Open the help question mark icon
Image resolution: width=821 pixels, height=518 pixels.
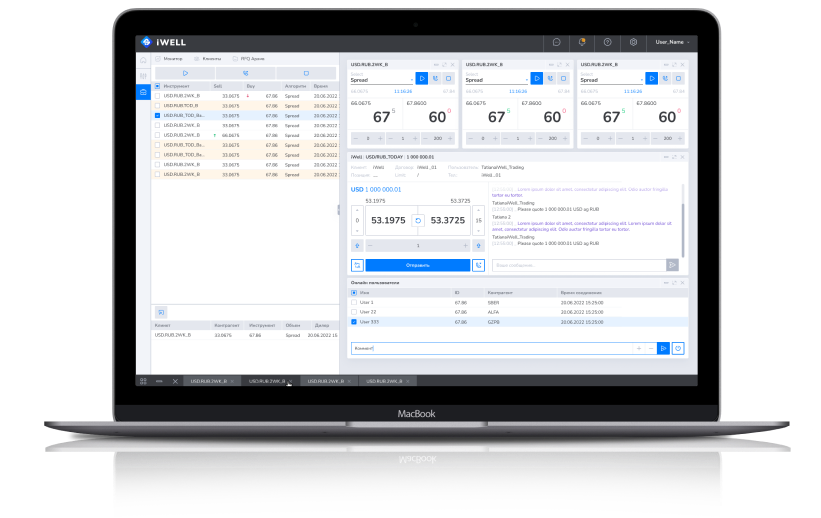tap(607, 42)
